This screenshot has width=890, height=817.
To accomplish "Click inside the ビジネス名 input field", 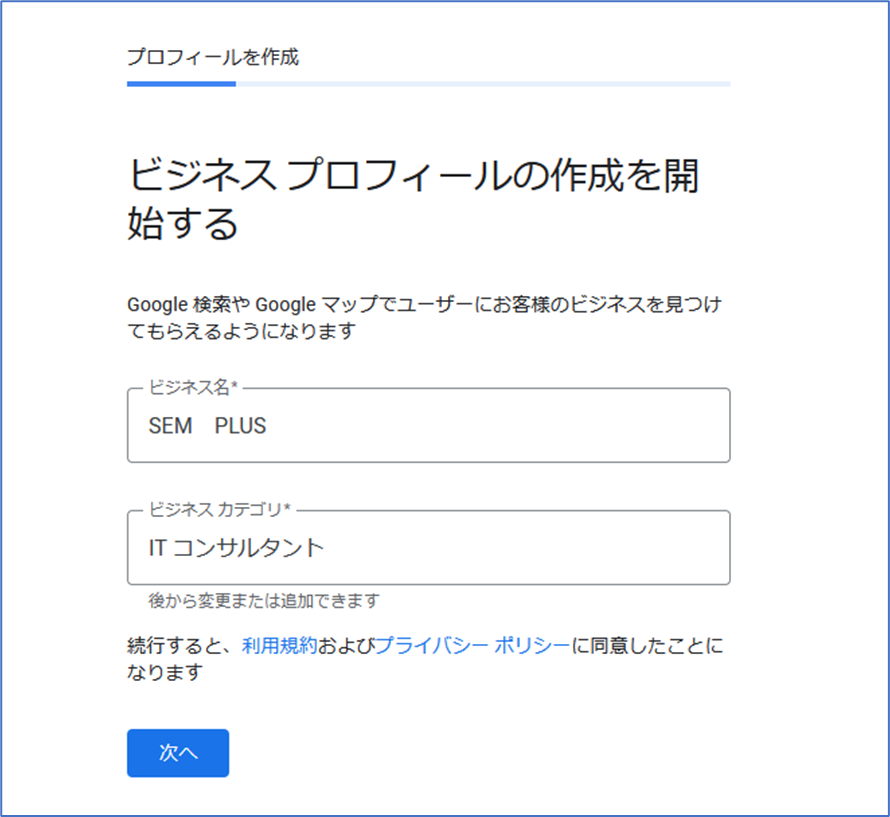I will click(x=428, y=426).
